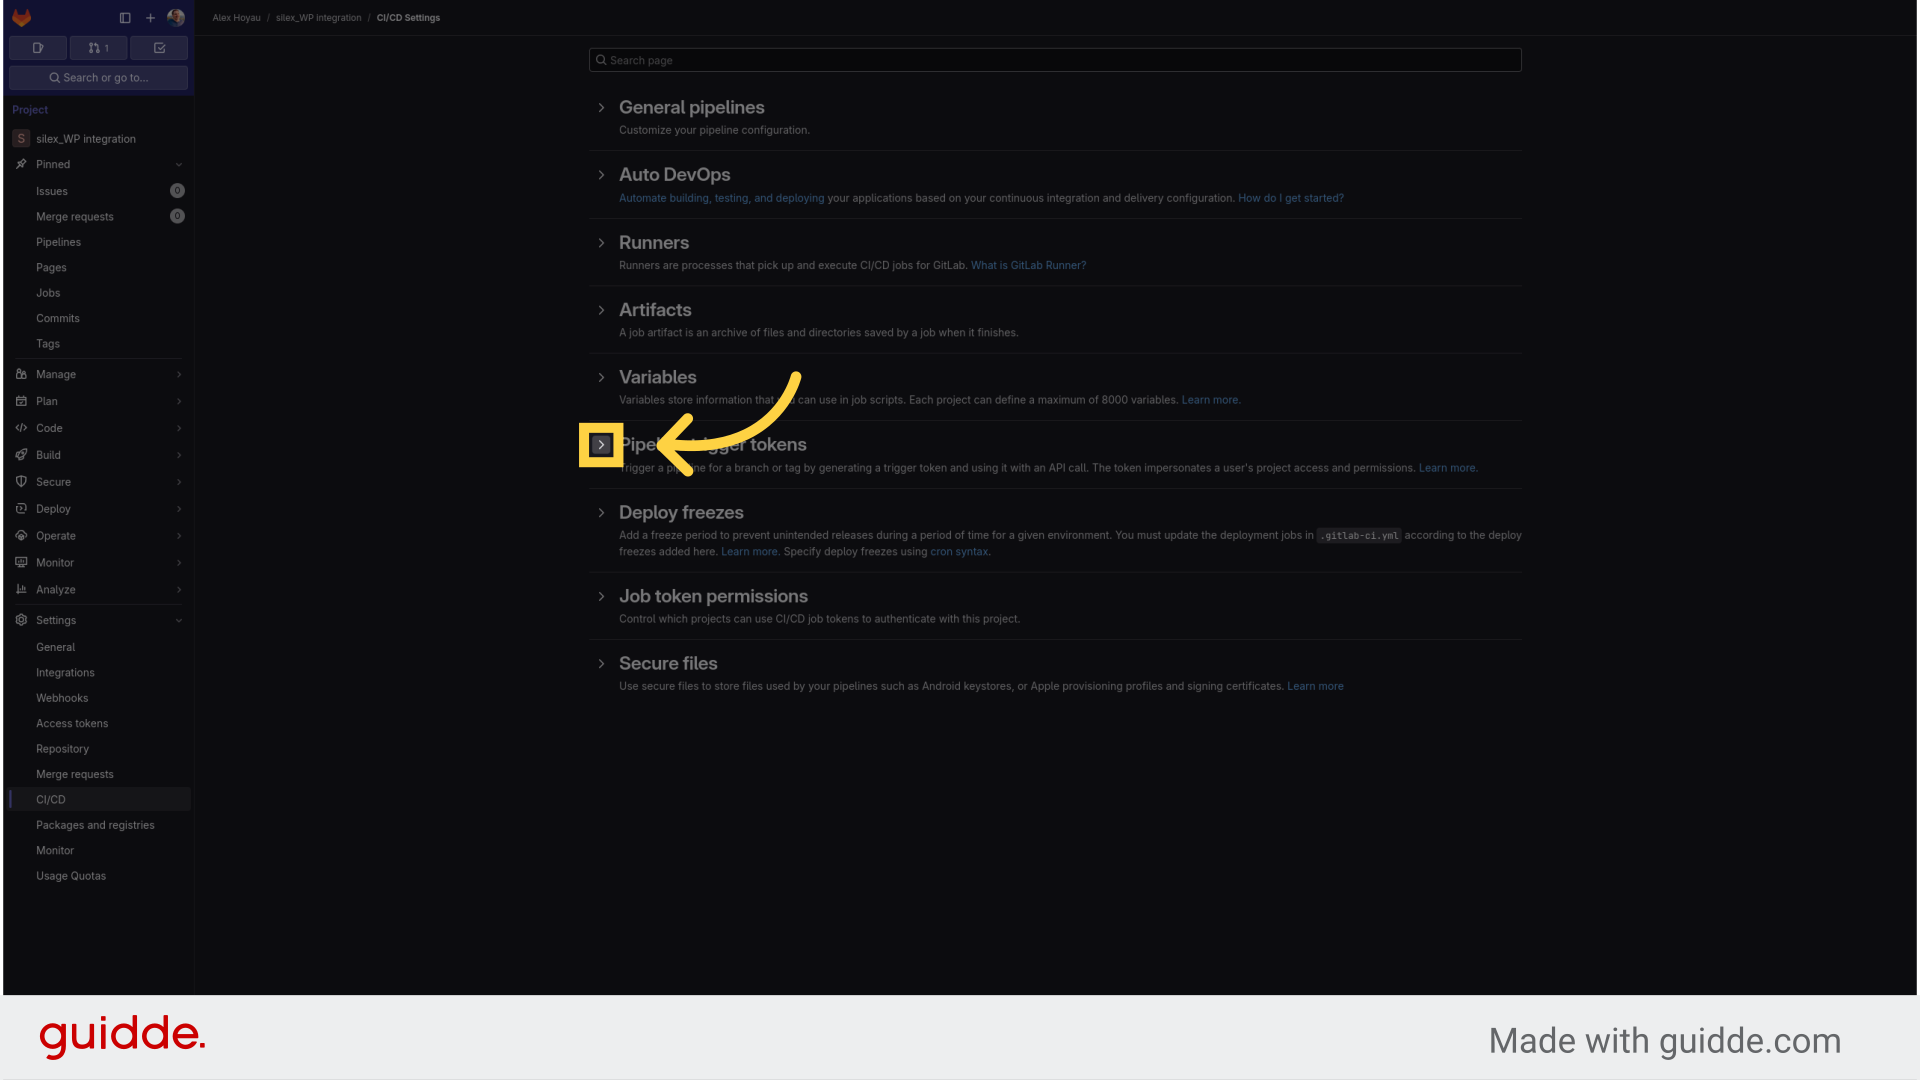Viewport: 1920px width, 1080px height.
Task: Open the create new plus menu
Action: [x=150, y=18]
